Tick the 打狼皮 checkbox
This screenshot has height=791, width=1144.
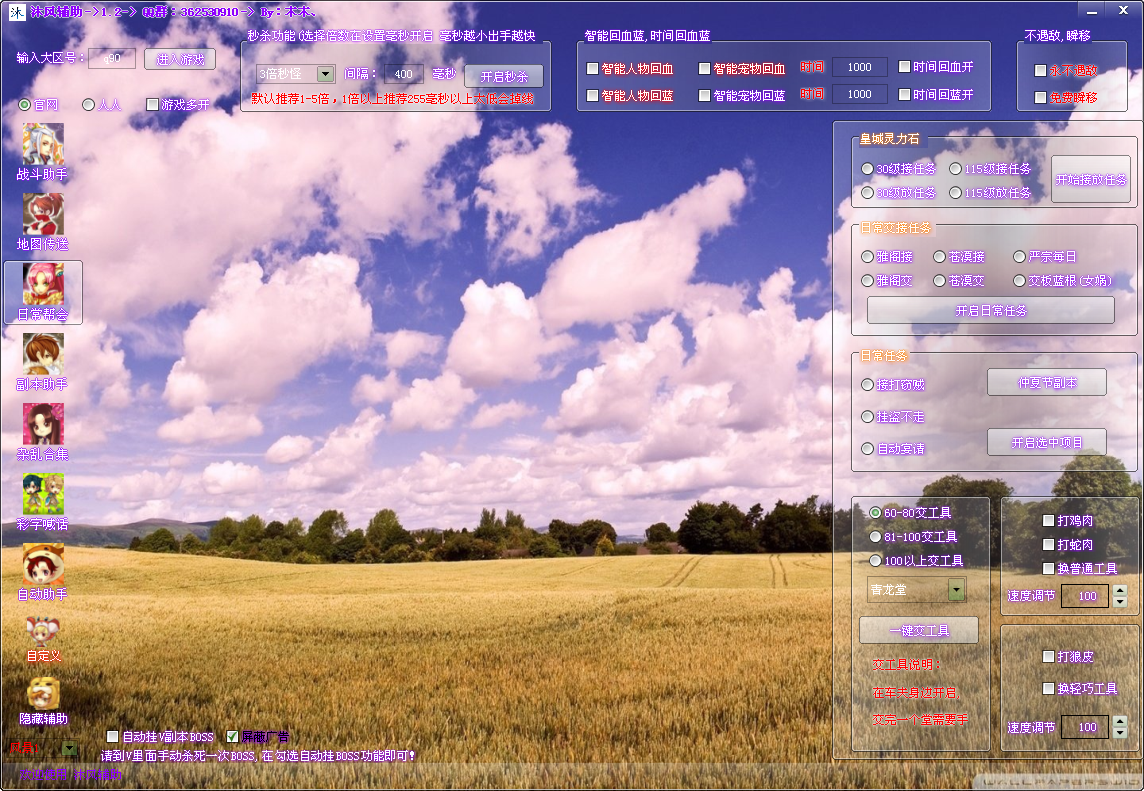coord(1048,657)
